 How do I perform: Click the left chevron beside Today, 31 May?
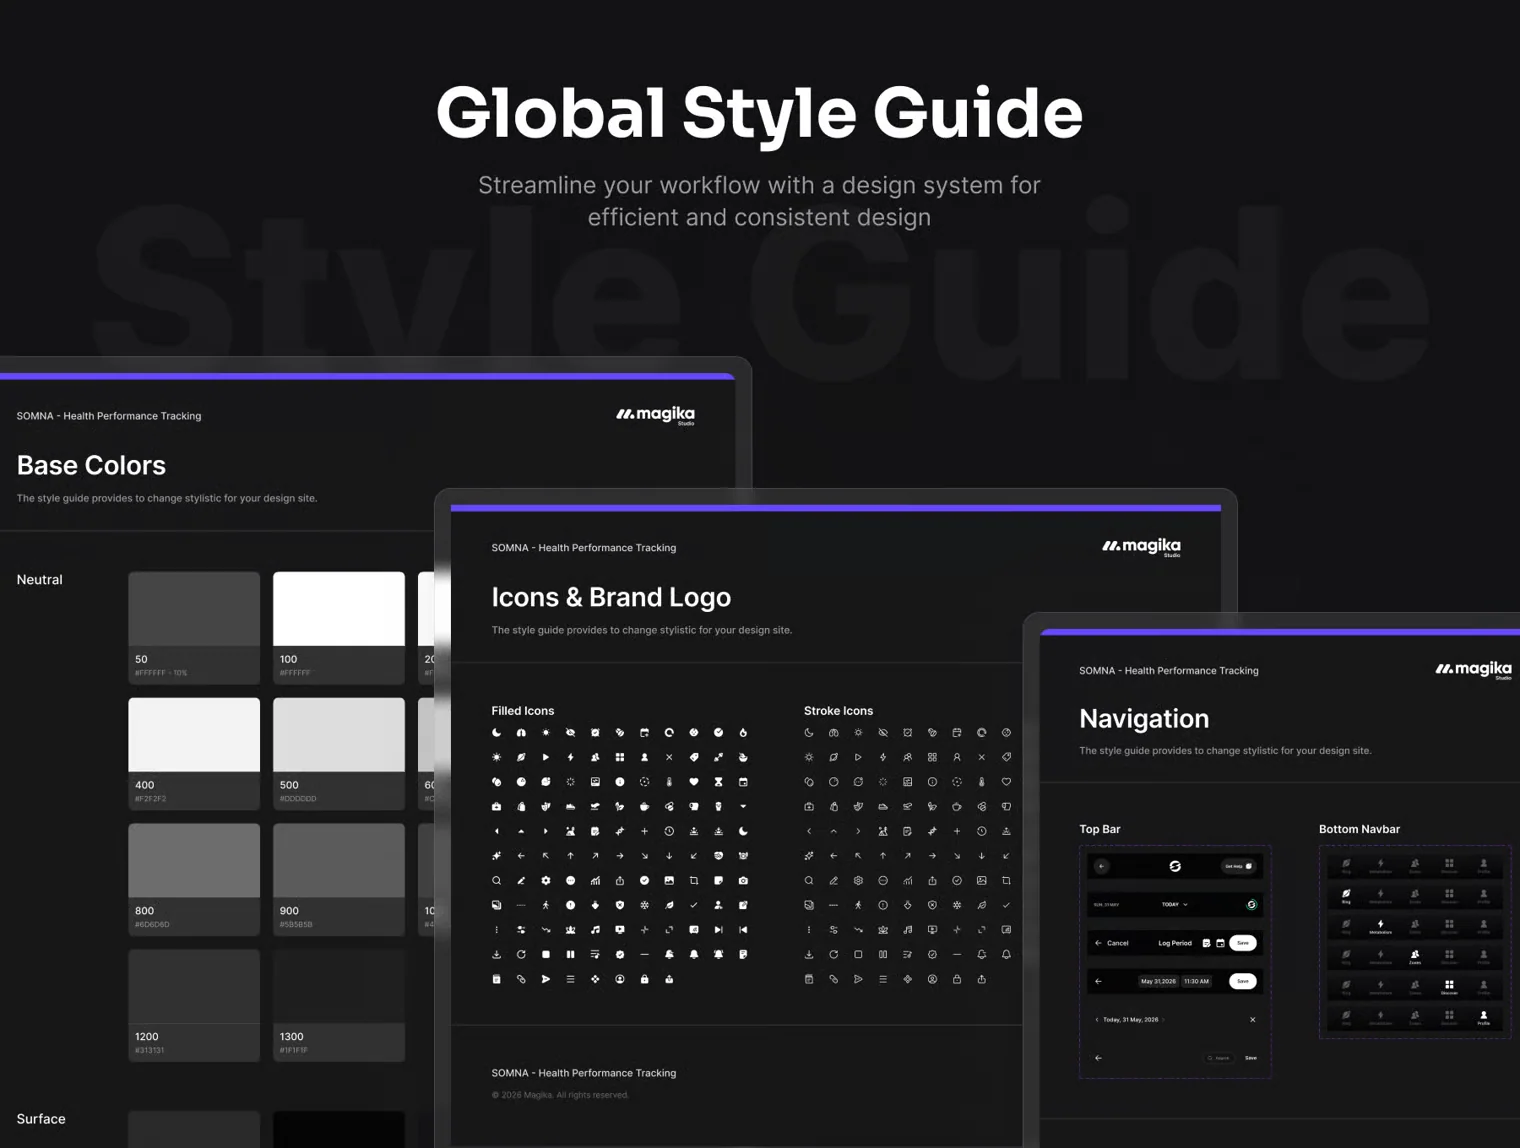tap(1097, 1020)
